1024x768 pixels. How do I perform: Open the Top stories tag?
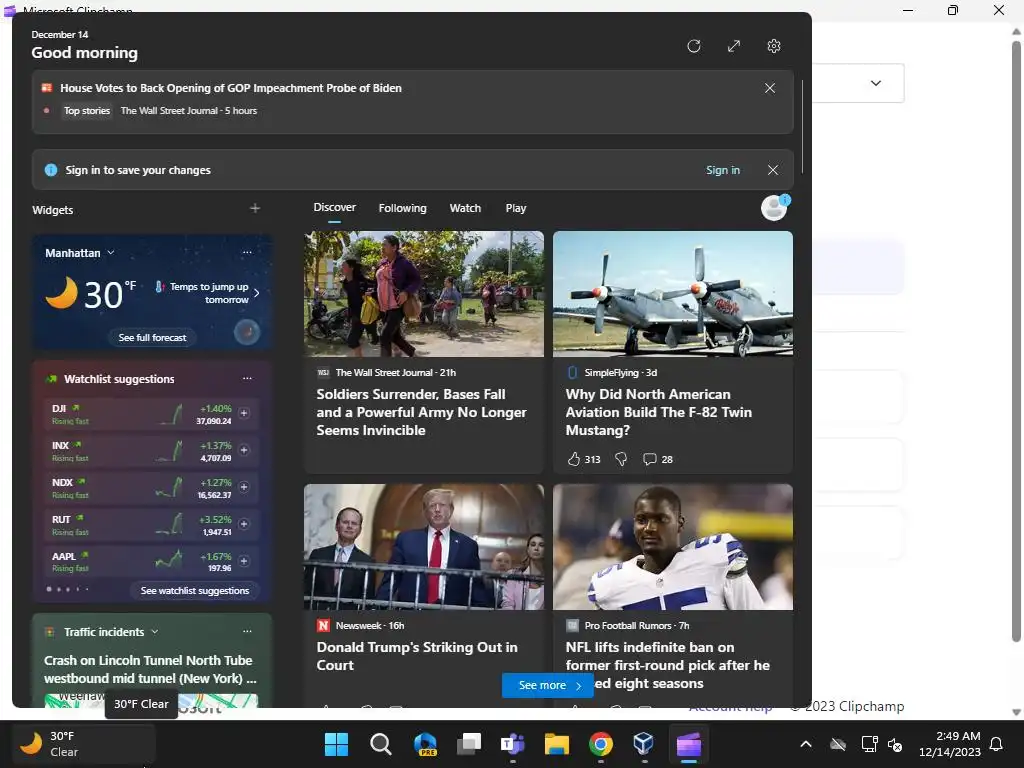87,110
